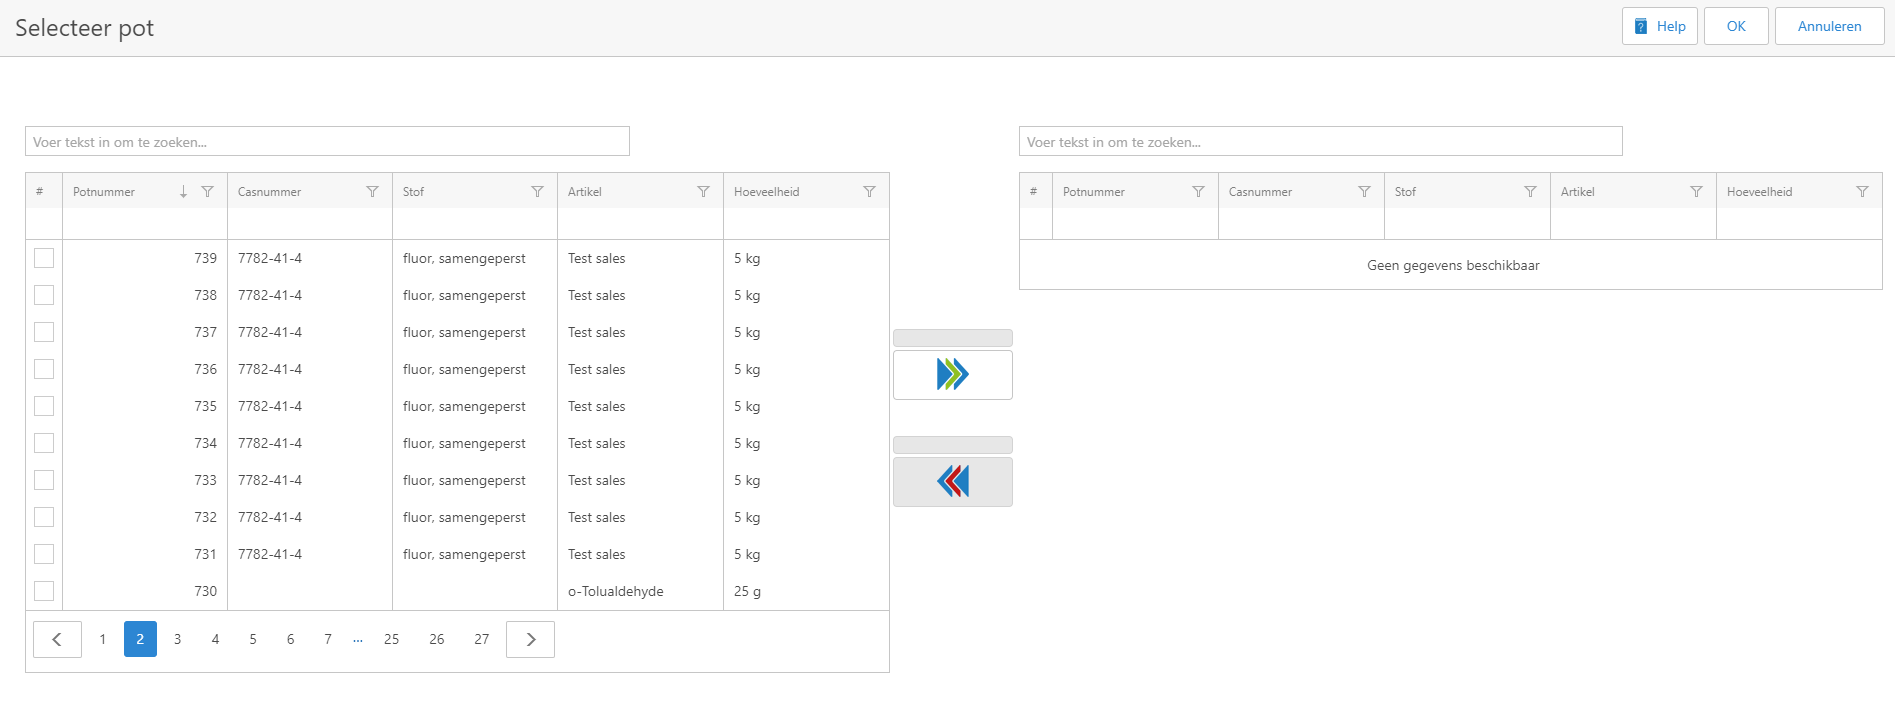This screenshot has width=1895, height=702.
Task: Open filter for right Artikel column
Action: point(1696,192)
